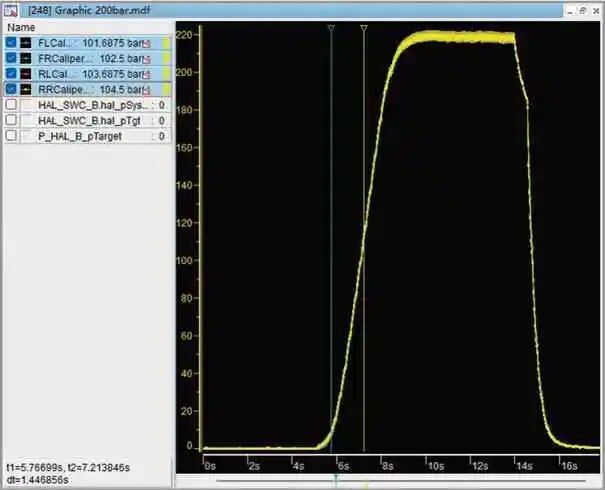Click the pink marker icon in FRCaliper row
605x490 pixels.
[x=147, y=59]
